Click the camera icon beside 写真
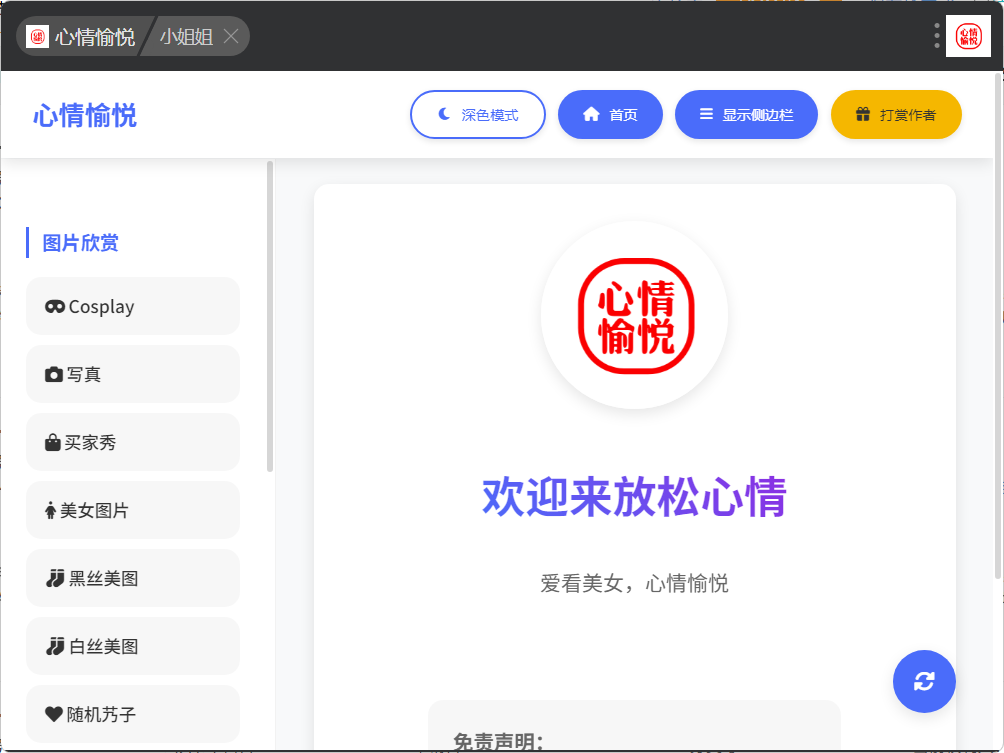This screenshot has height=753, width=1004. (54, 375)
